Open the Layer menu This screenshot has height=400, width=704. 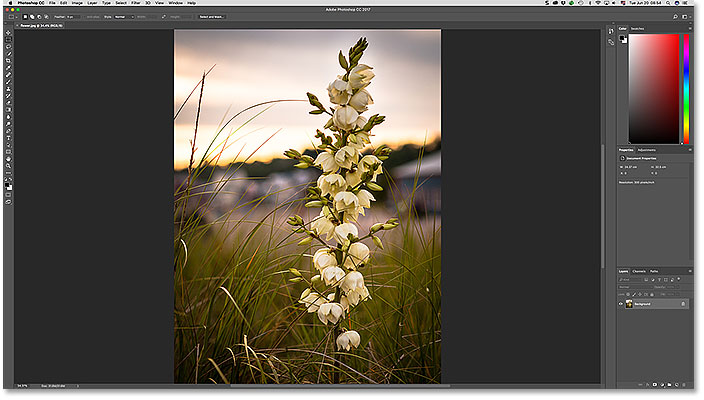tap(92, 3)
